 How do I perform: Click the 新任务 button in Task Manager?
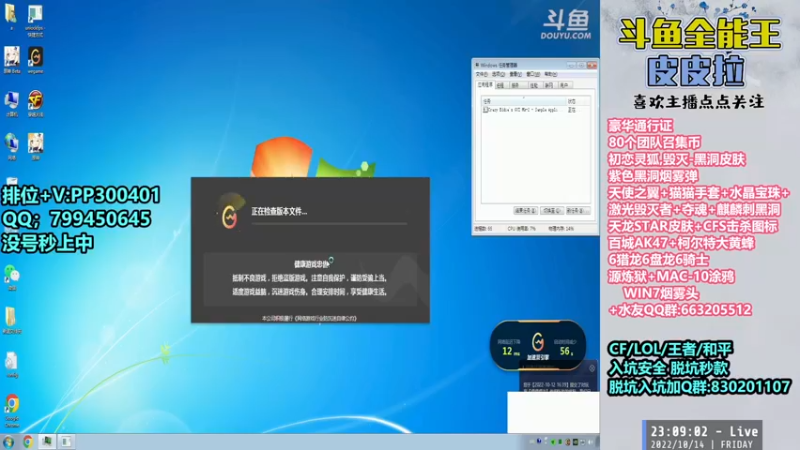[x=577, y=211]
